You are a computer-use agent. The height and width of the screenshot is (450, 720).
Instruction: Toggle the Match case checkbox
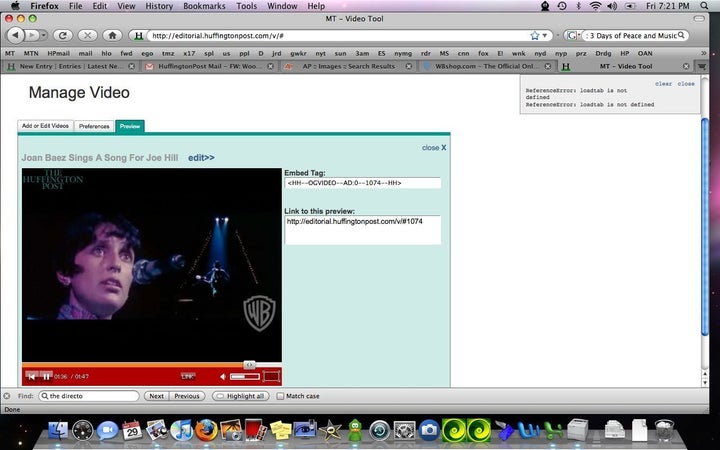click(280, 396)
